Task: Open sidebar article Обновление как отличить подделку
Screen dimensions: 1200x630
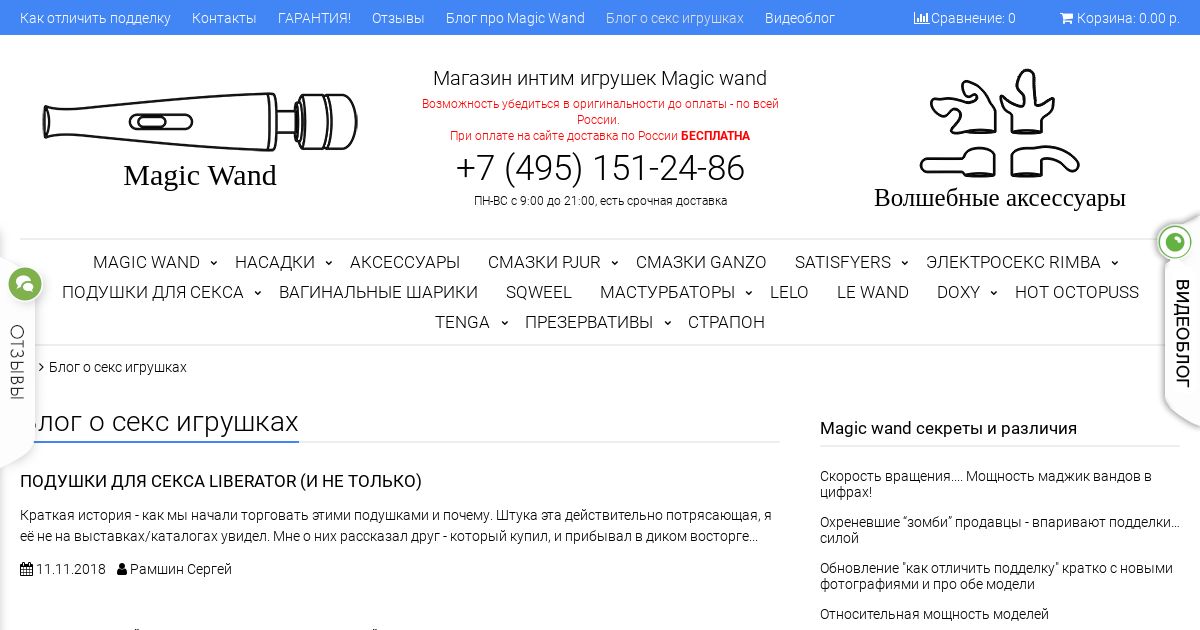Action: click(x=996, y=576)
